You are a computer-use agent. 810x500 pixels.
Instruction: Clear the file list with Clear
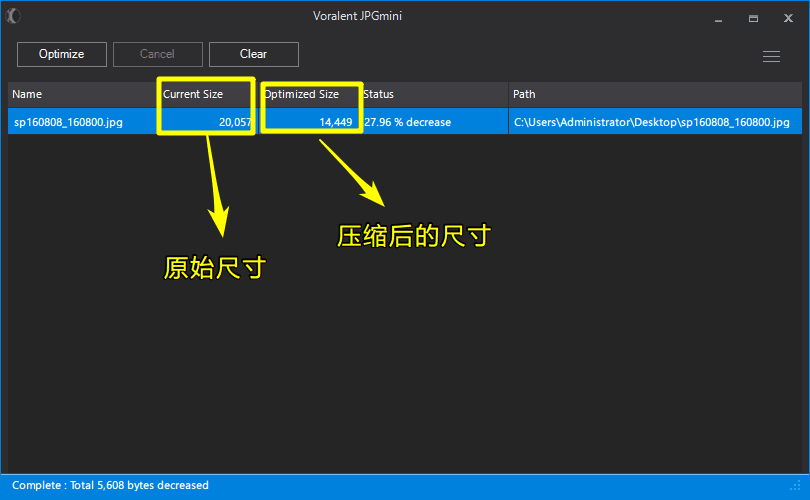click(253, 54)
